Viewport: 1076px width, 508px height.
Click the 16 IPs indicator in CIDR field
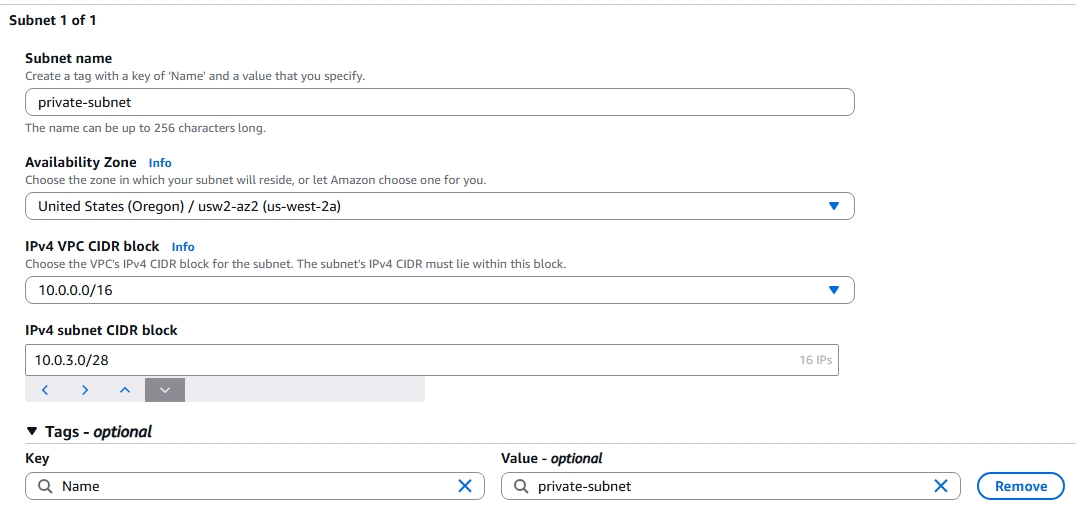815,360
